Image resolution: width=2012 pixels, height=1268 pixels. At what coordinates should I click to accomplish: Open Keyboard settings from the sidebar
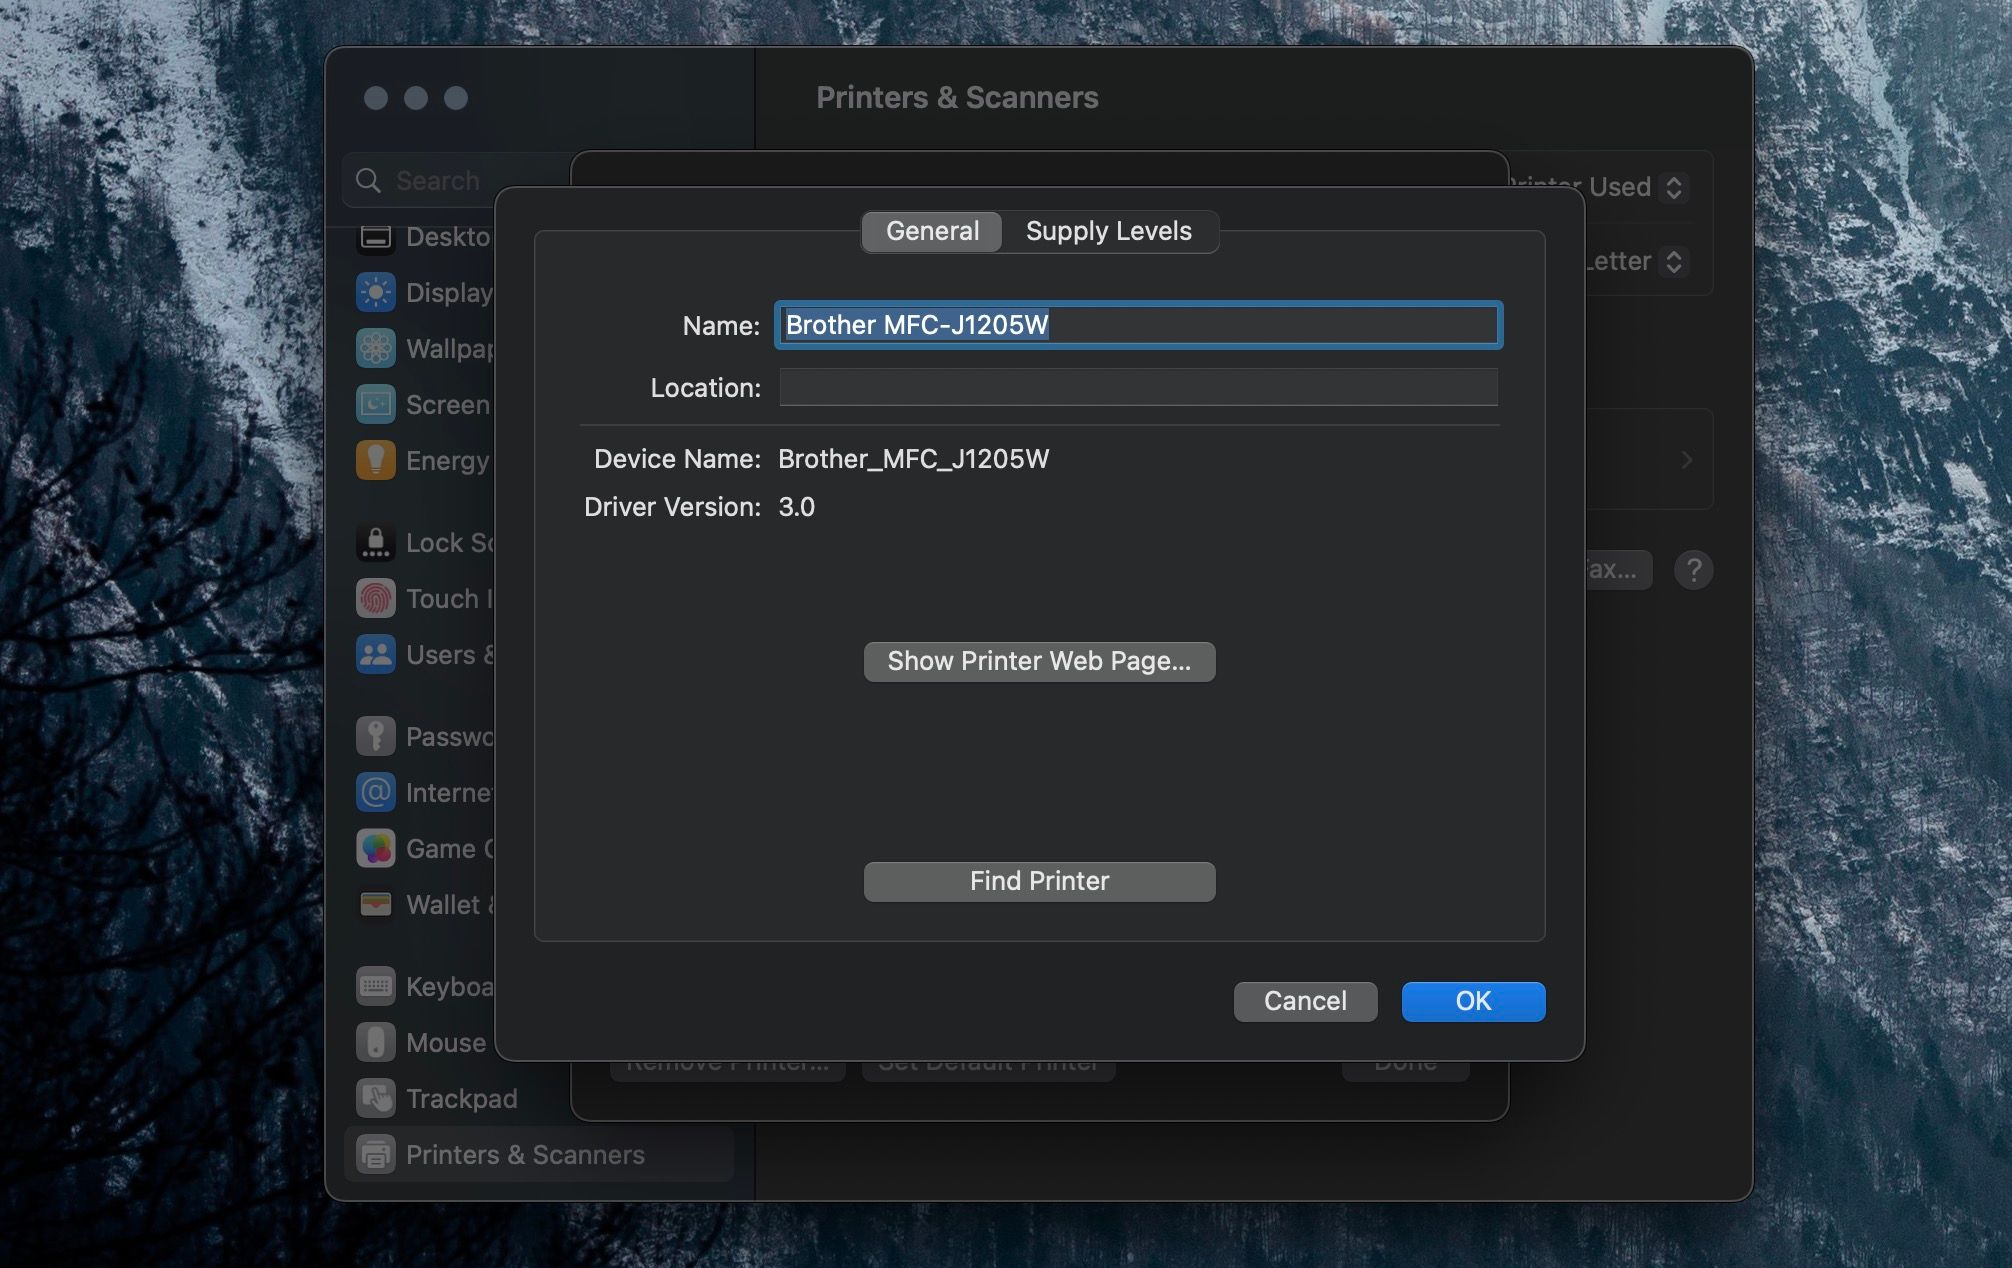(376, 985)
